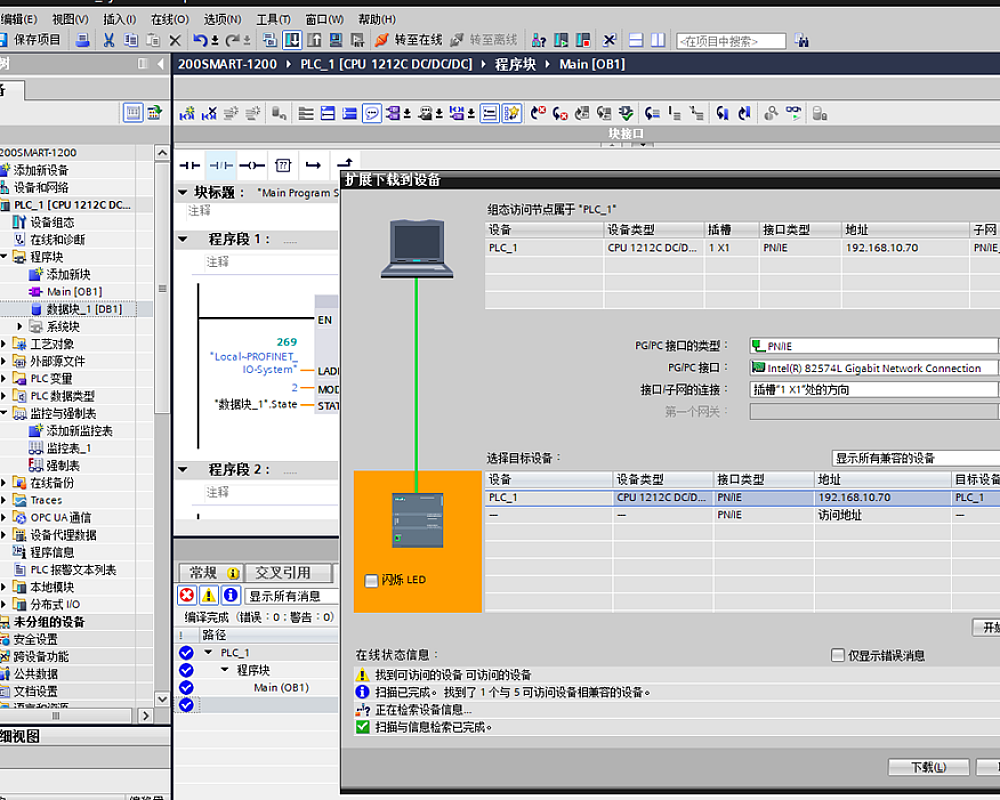Click the Download (下载) button

928,767
